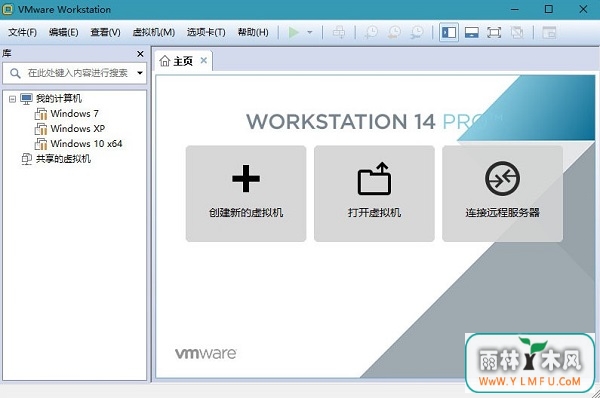Click the send Ctrl+Alt+Del toolbar icon

tap(339, 33)
